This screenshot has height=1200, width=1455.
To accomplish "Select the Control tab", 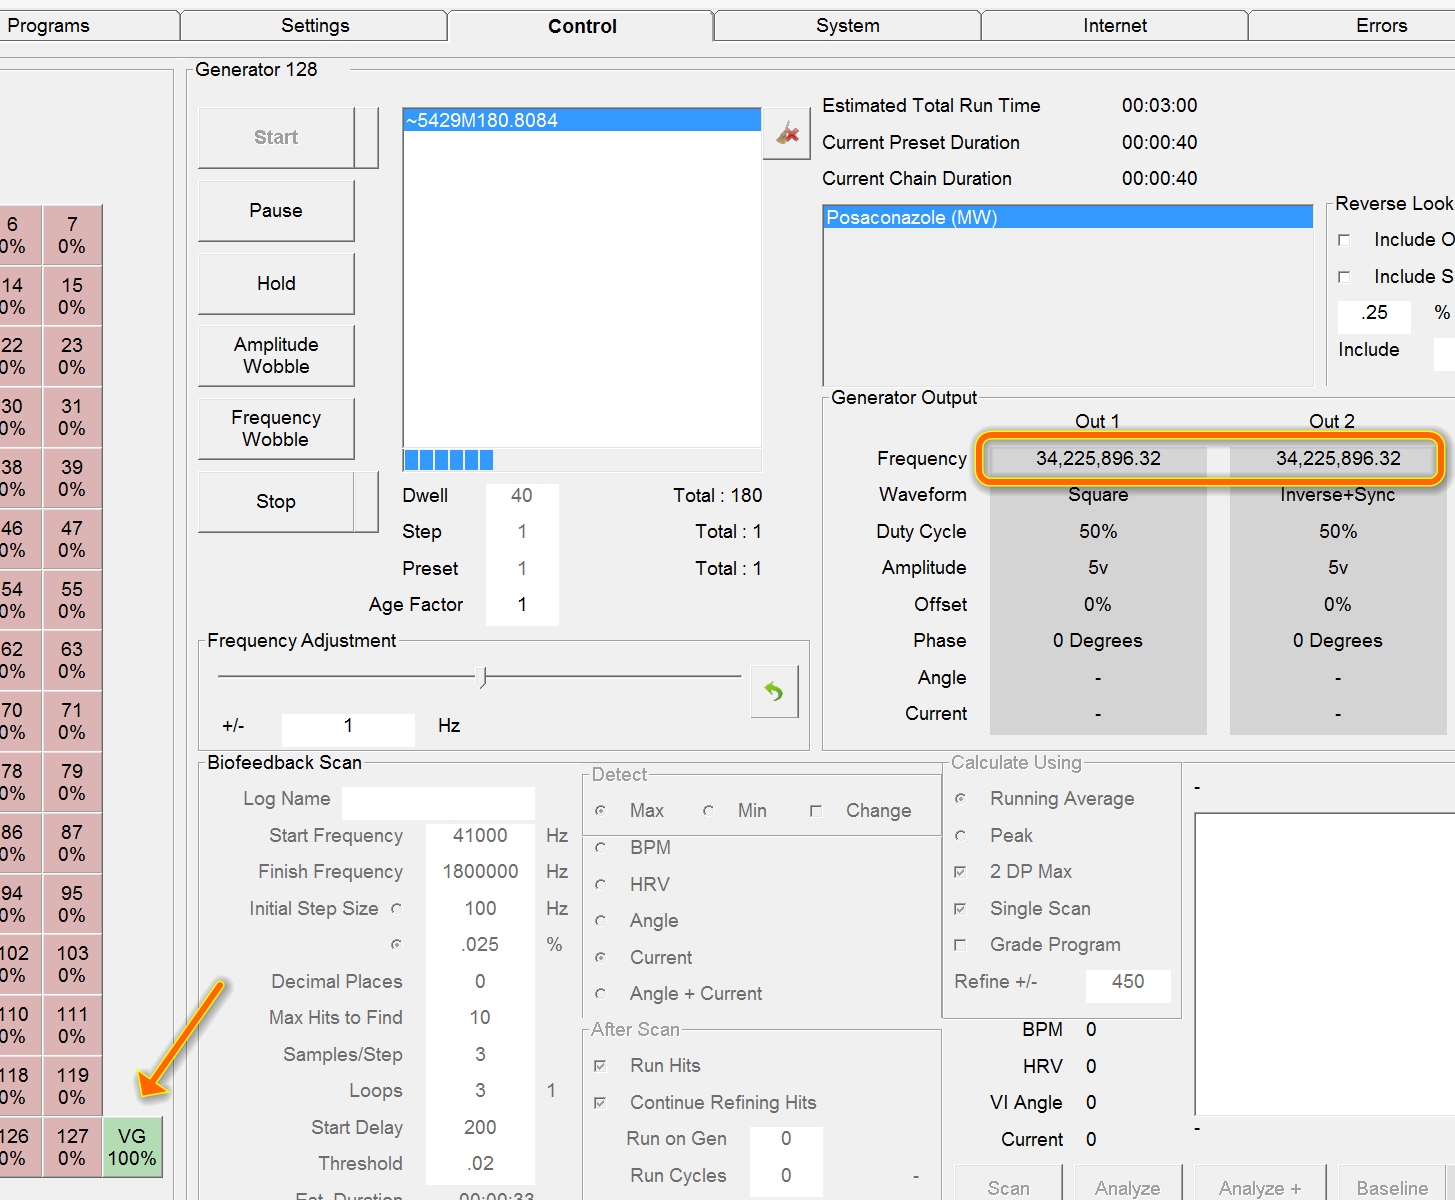I will pyautogui.click(x=582, y=26).
